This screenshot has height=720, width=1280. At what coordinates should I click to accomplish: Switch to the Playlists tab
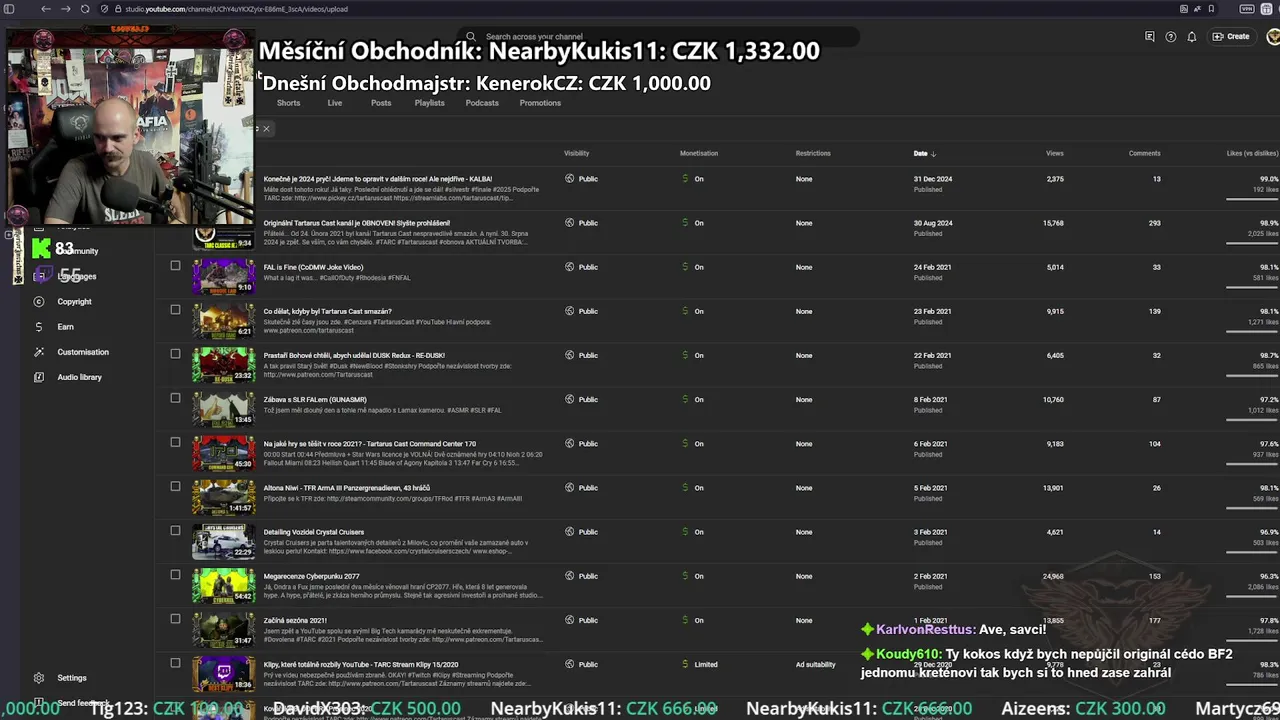[x=430, y=103]
